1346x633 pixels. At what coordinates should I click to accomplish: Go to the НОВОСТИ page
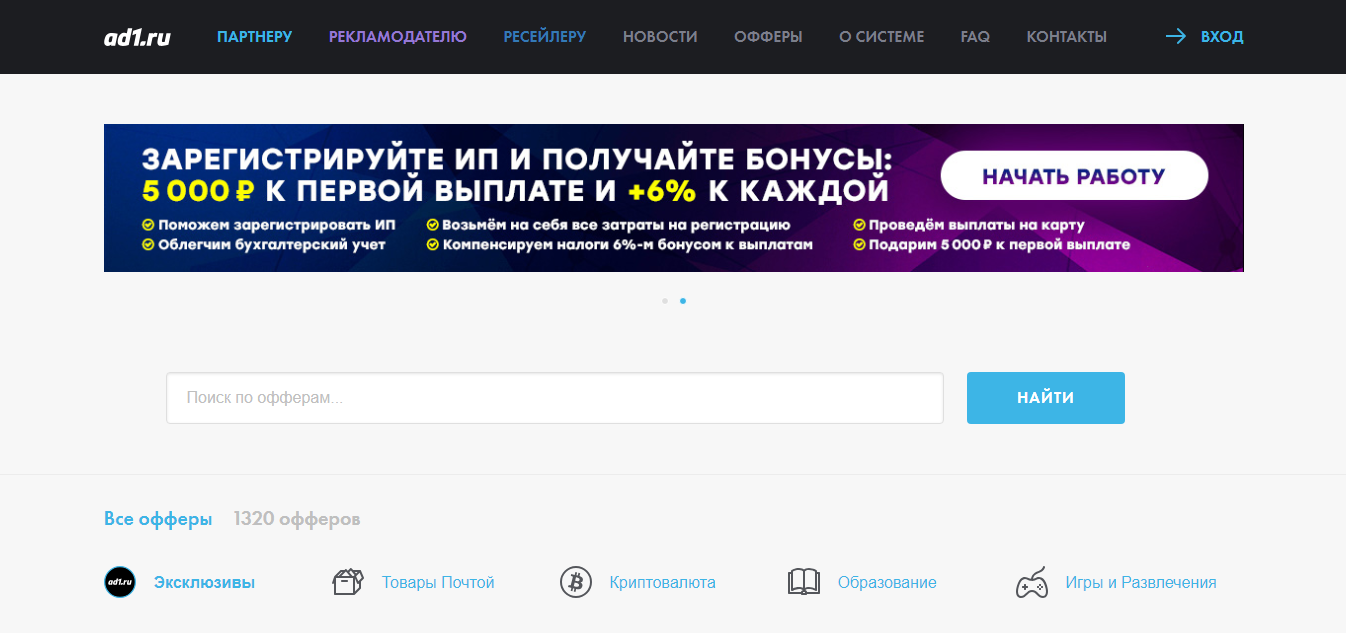pyautogui.click(x=660, y=37)
